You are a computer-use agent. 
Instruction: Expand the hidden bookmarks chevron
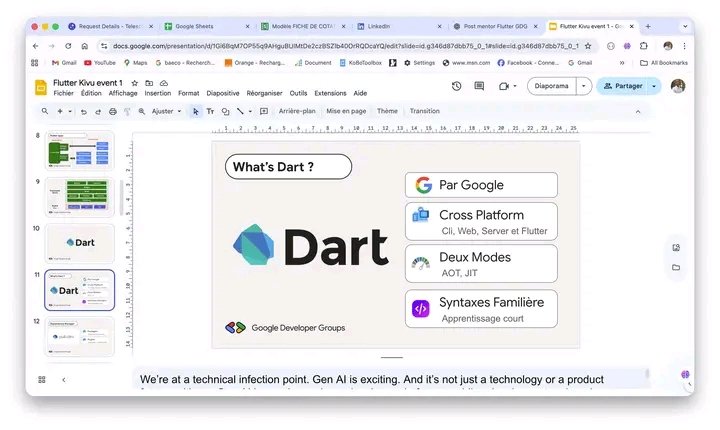(x=622, y=63)
